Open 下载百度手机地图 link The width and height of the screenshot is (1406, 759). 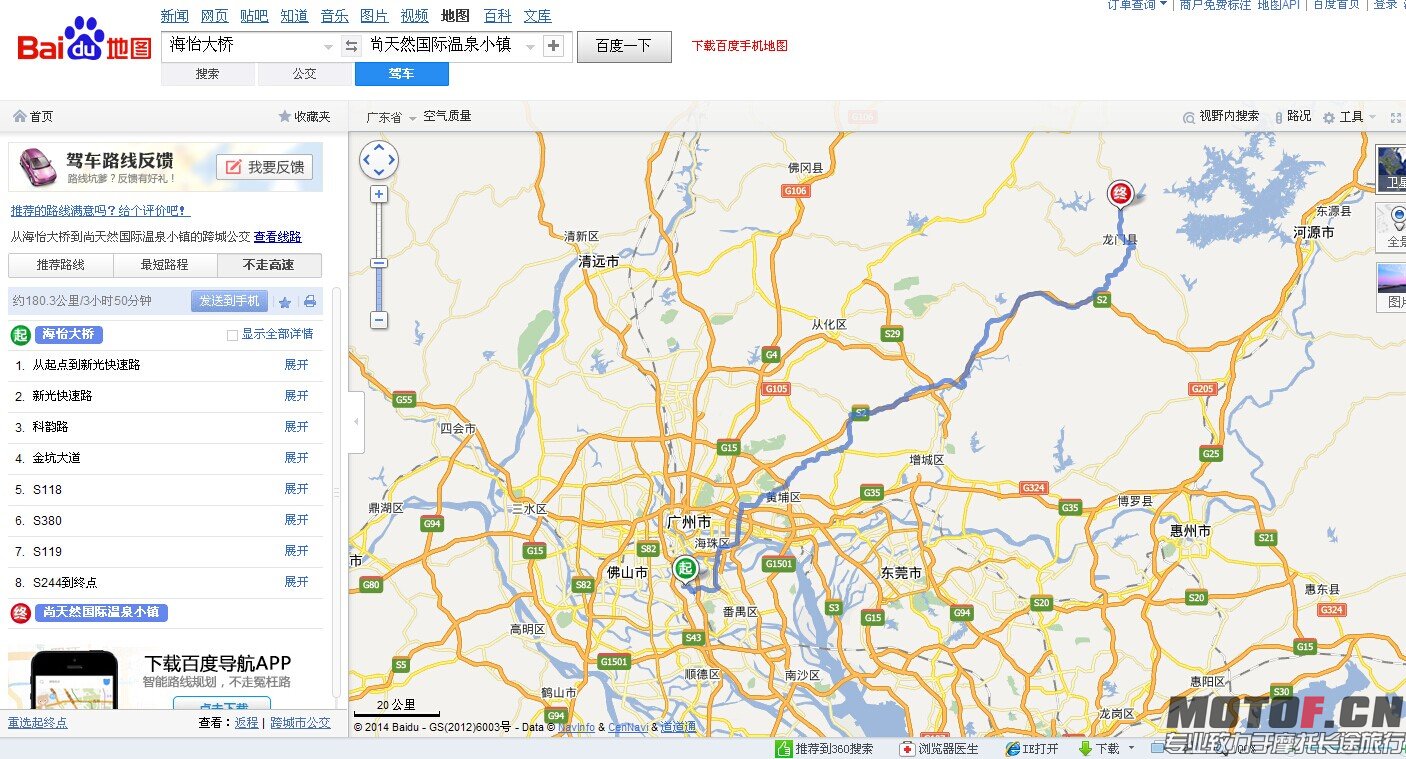point(740,46)
